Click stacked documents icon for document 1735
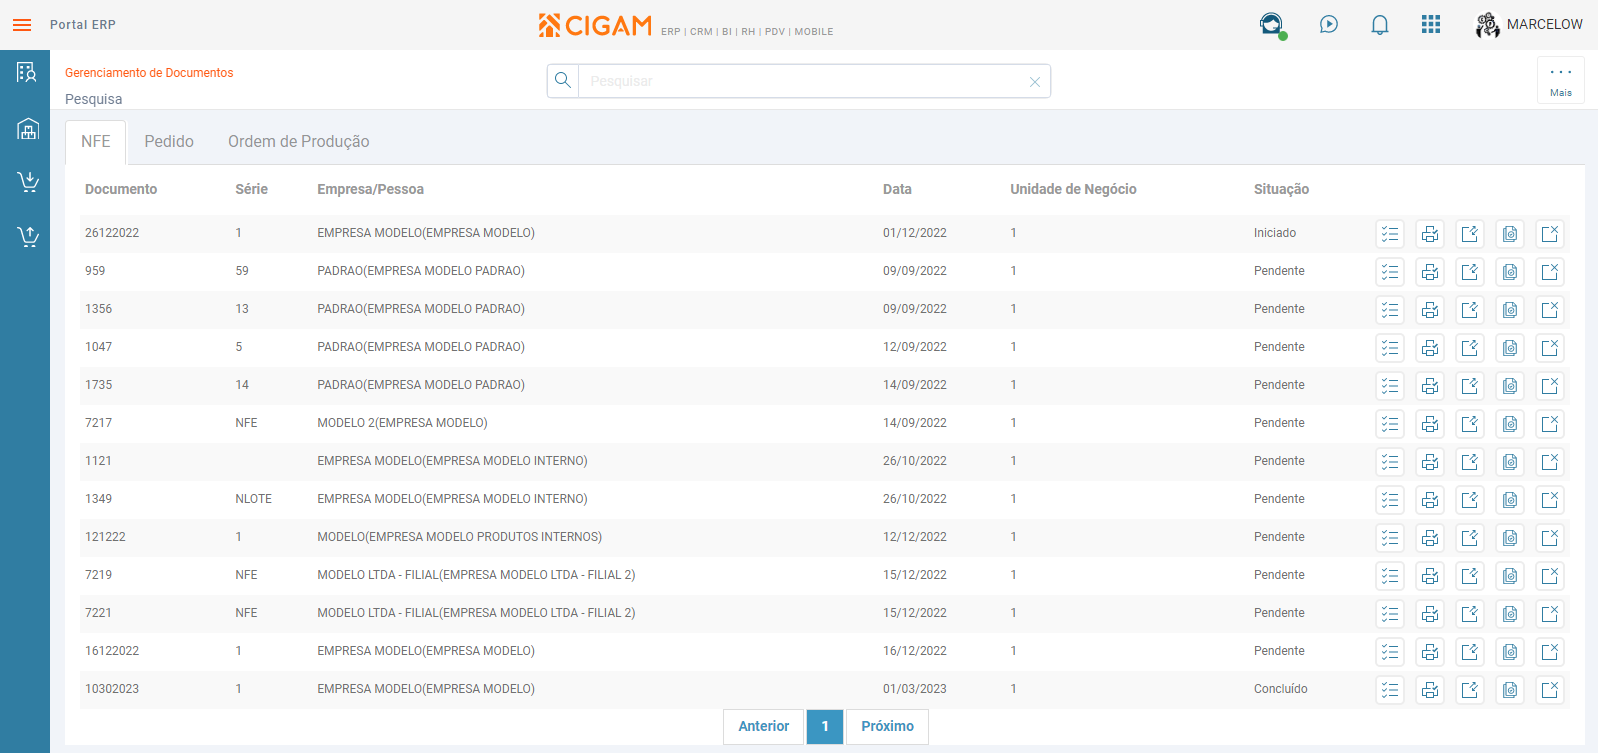 (1510, 386)
